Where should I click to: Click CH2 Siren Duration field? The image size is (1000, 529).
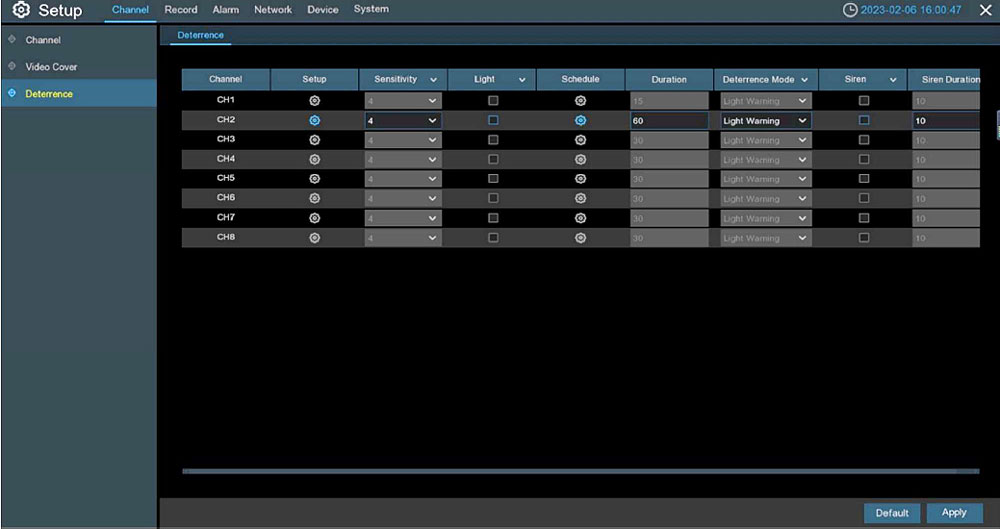click(946, 121)
